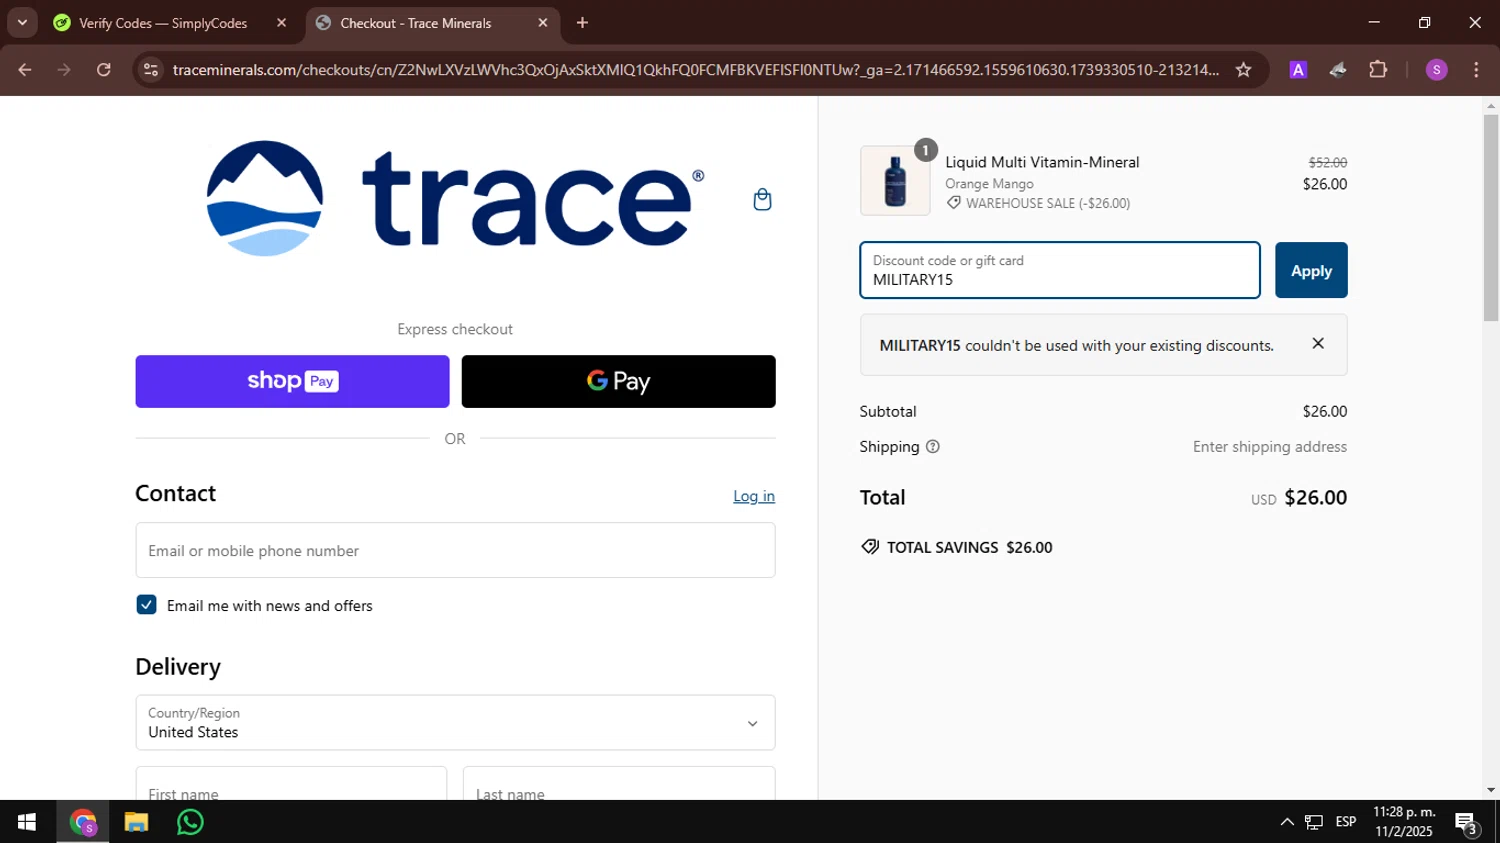Click the Last name field
This screenshot has height=843, width=1500.
[619, 783]
